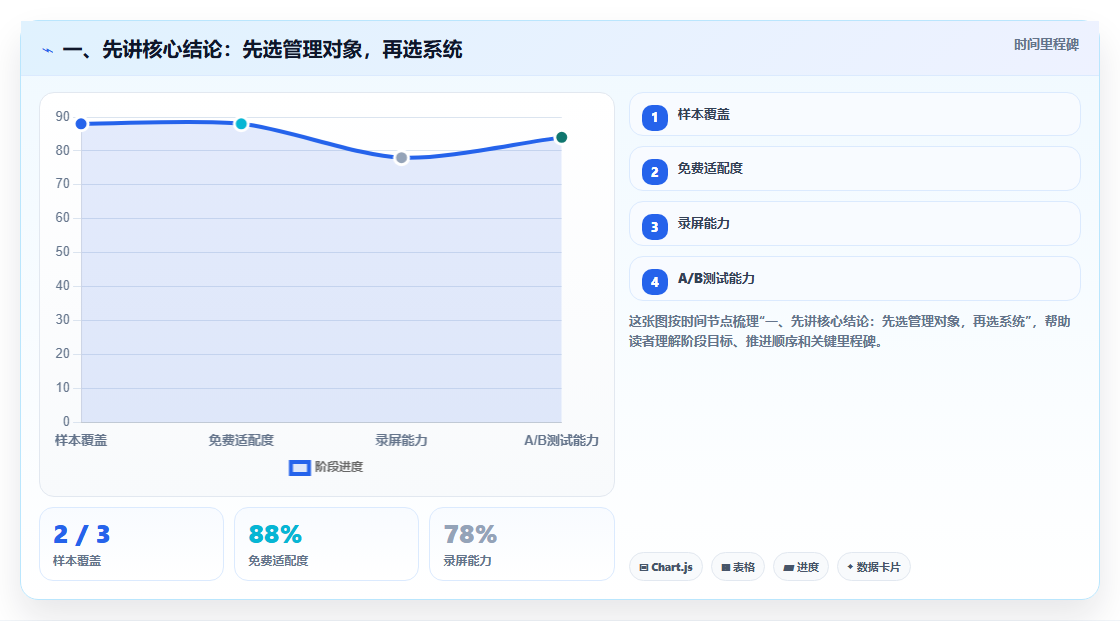Click the number 4 badge for A/B测试能力
1120x621 pixels.
pos(654,282)
